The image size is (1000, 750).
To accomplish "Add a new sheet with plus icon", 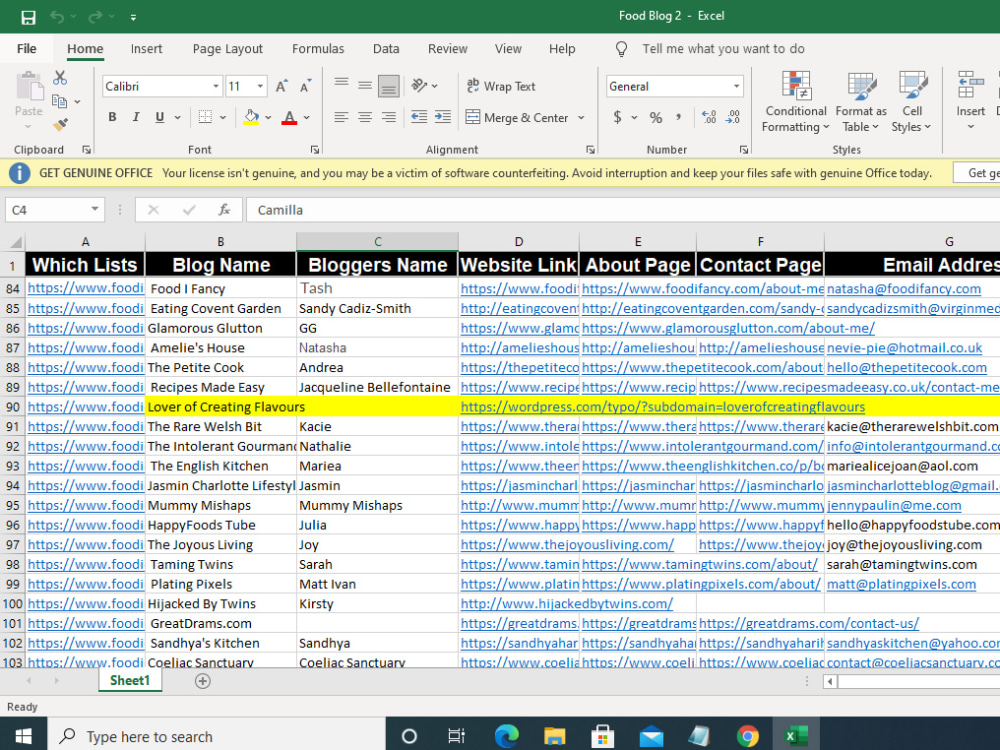I will coord(202,681).
